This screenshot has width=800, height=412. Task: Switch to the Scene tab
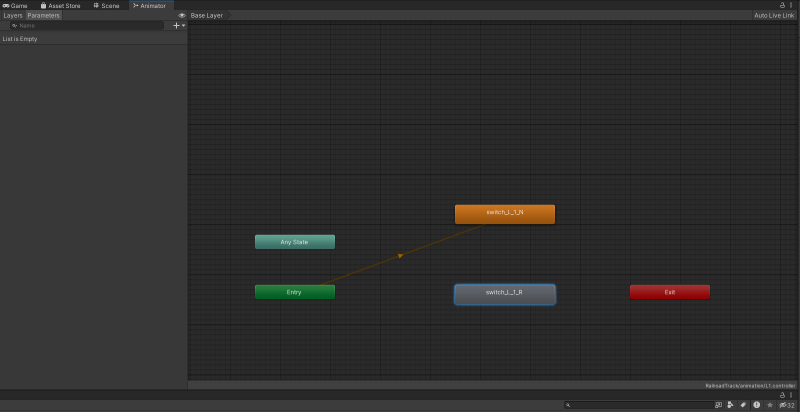pyautogui.click(x=106, y=6)
